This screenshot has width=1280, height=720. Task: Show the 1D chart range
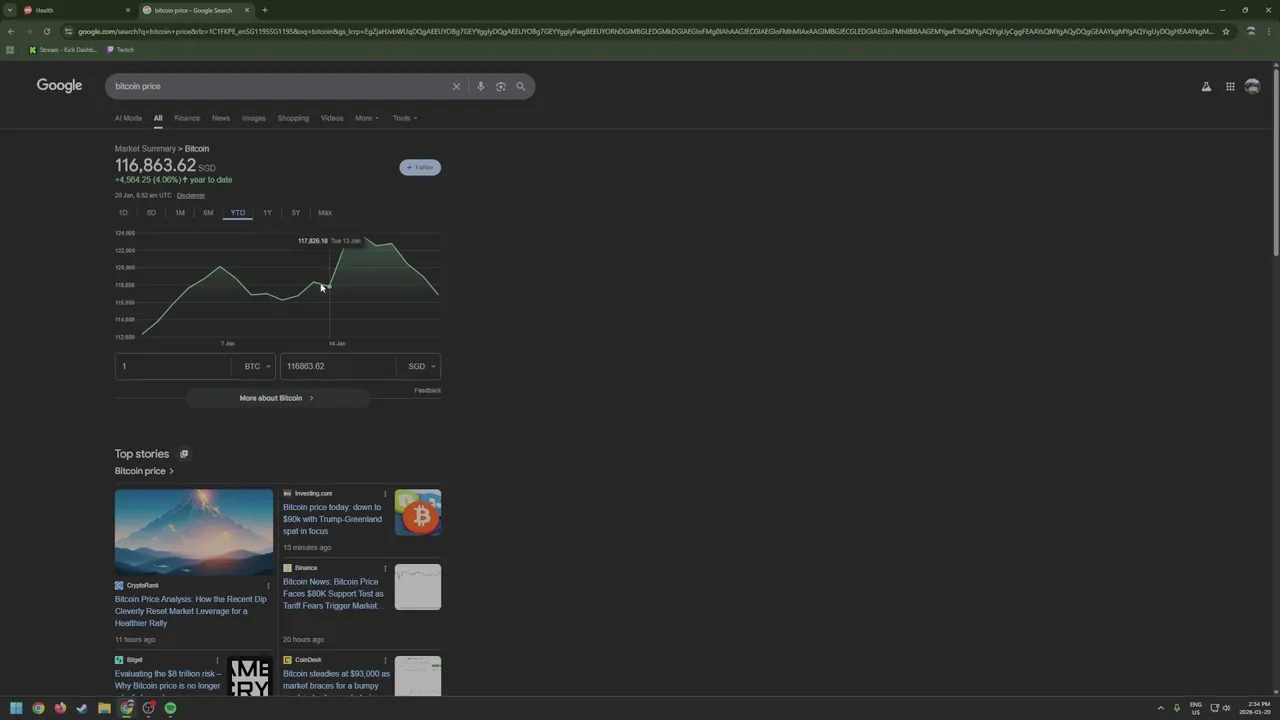click(123, 213)
